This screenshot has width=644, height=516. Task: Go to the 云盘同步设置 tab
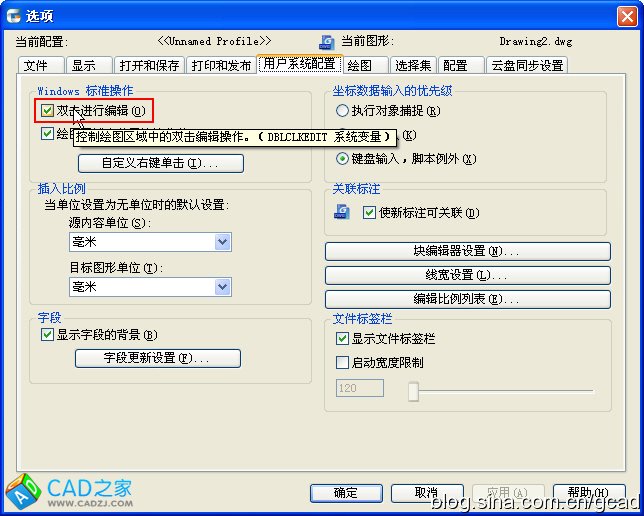[x=527, y=66]
